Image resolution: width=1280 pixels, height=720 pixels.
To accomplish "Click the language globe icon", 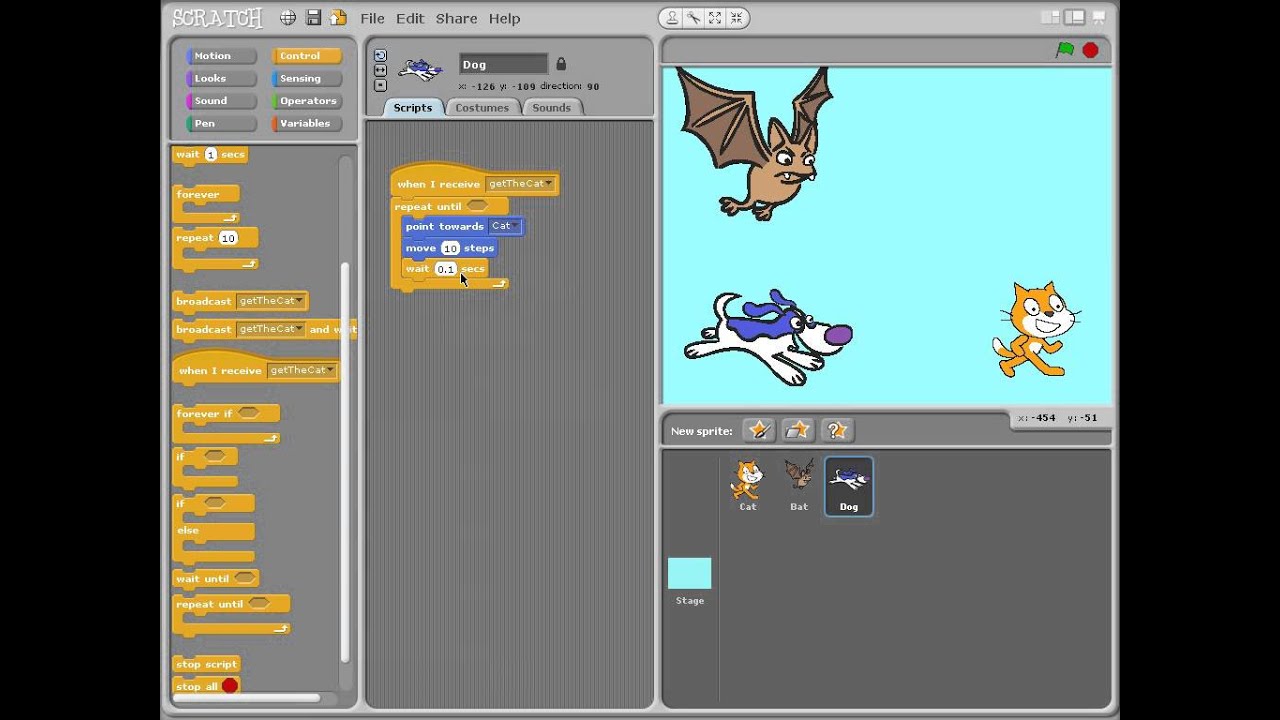I will click(x=288, y=18).
